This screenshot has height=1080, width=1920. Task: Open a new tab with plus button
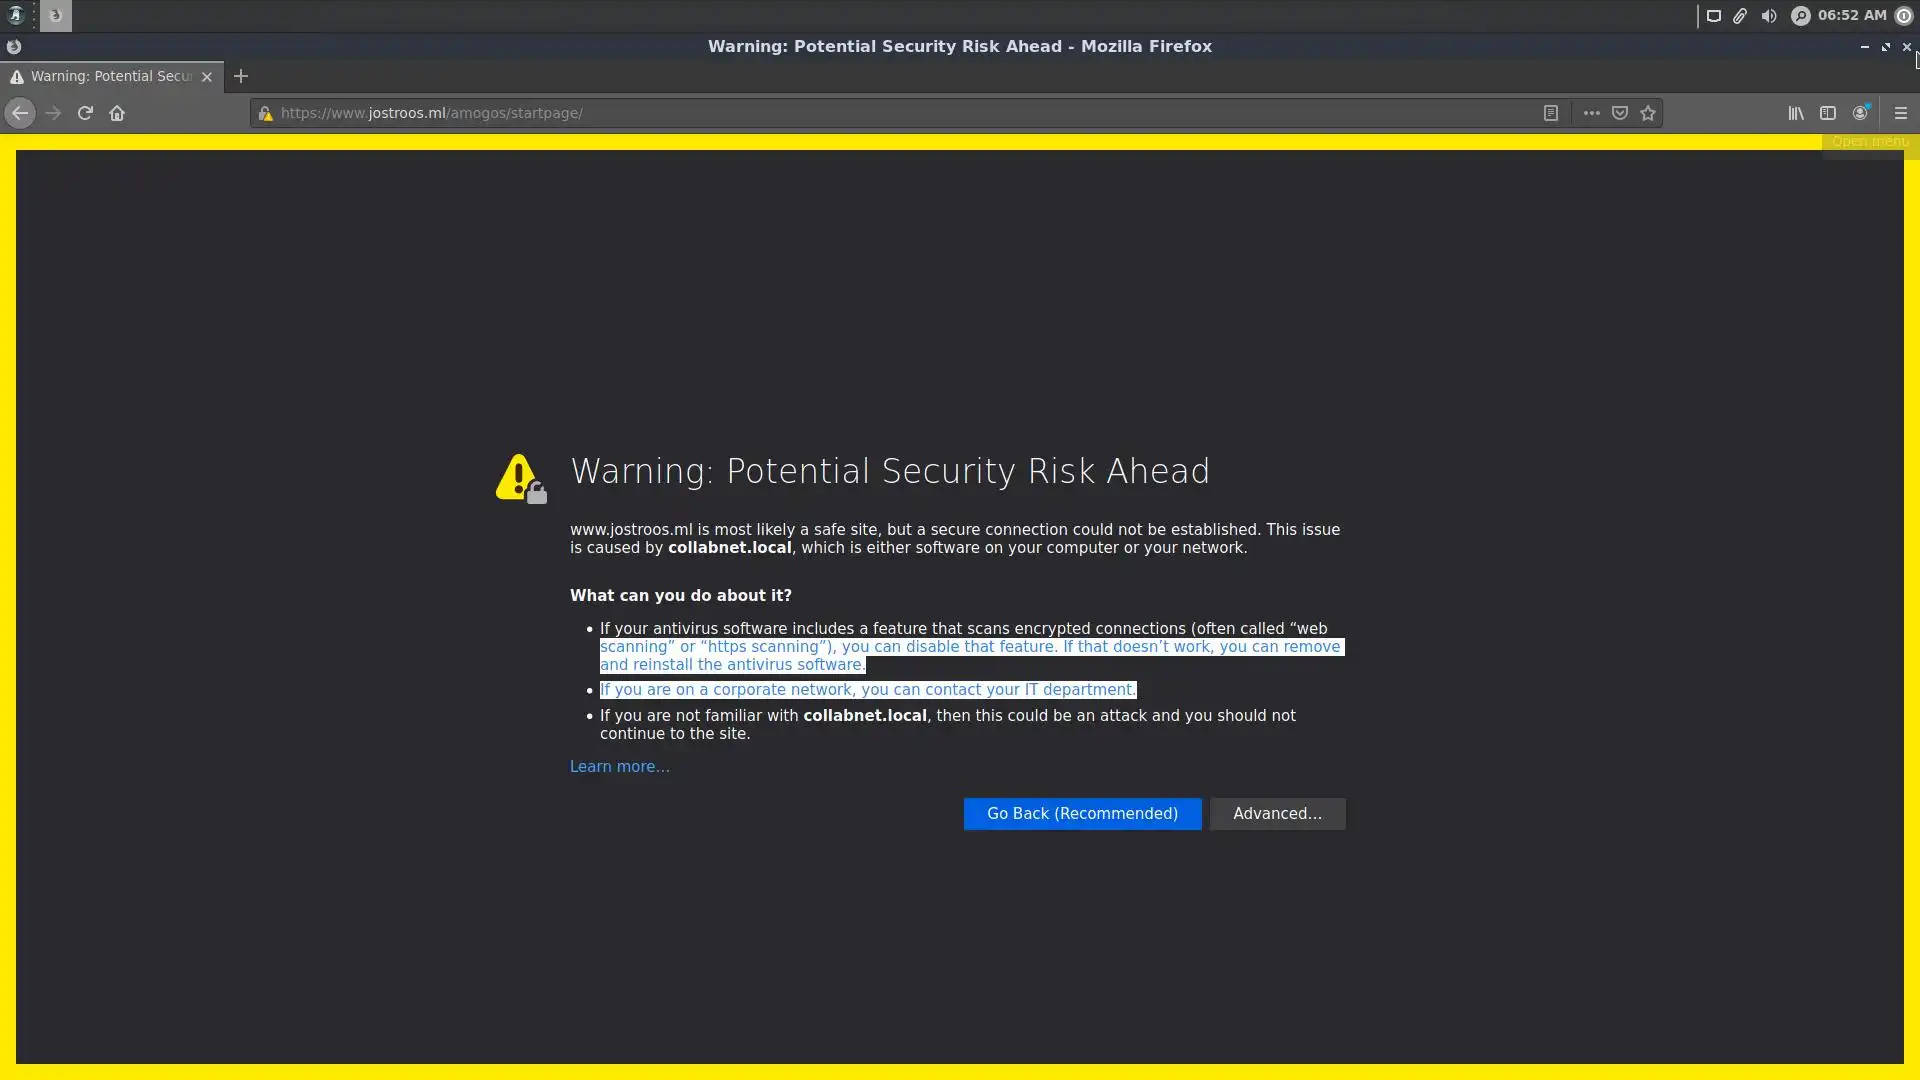241,76
